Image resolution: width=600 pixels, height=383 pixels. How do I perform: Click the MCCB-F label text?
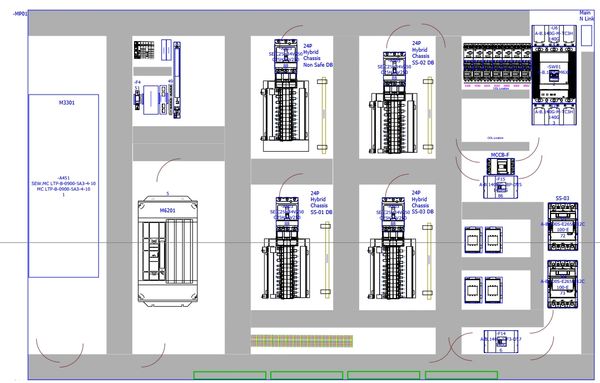coord(500,155)
